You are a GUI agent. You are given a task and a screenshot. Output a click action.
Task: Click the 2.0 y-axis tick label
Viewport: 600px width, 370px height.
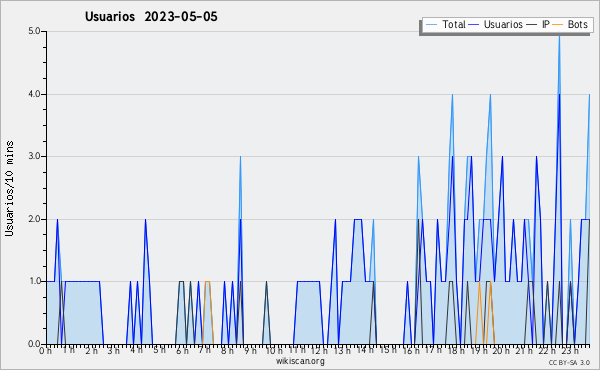point(34,219)
